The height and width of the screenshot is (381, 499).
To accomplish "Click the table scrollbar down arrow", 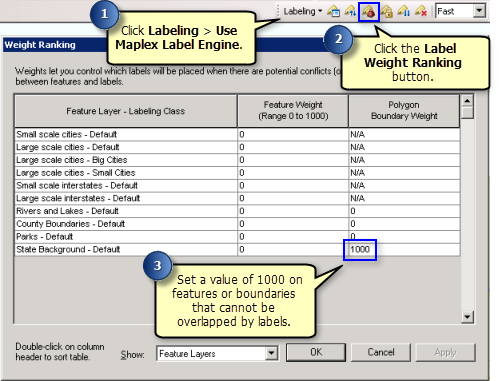I will 467,317.
